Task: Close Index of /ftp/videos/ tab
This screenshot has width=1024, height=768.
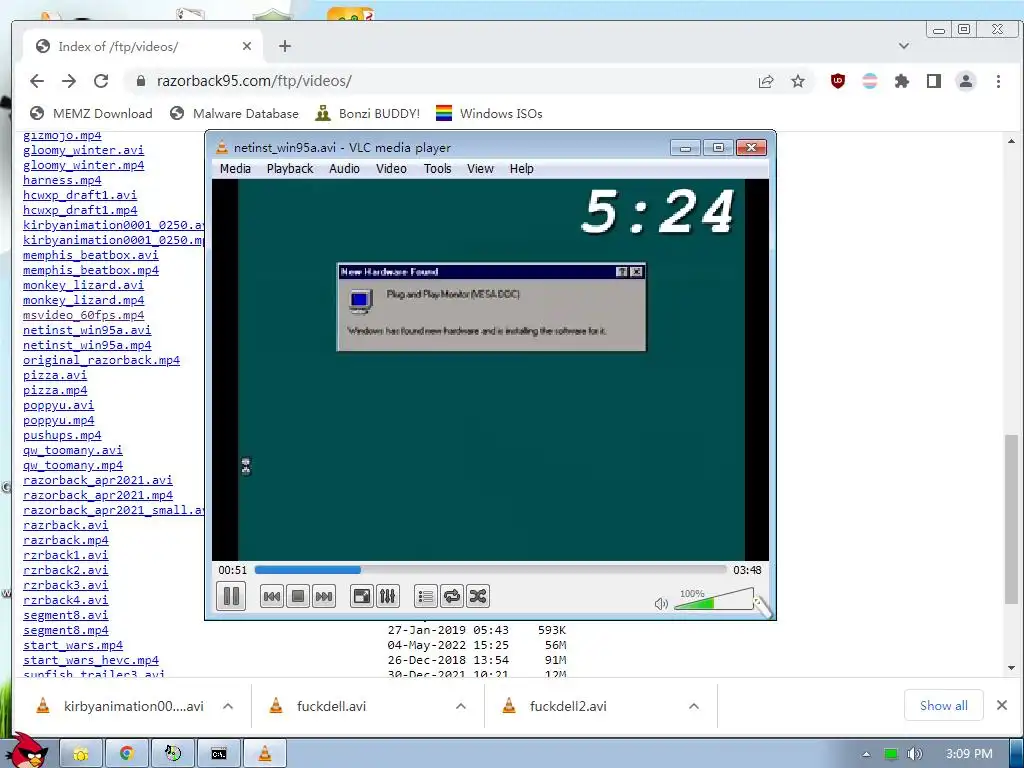Action: [x=246, y=46]
